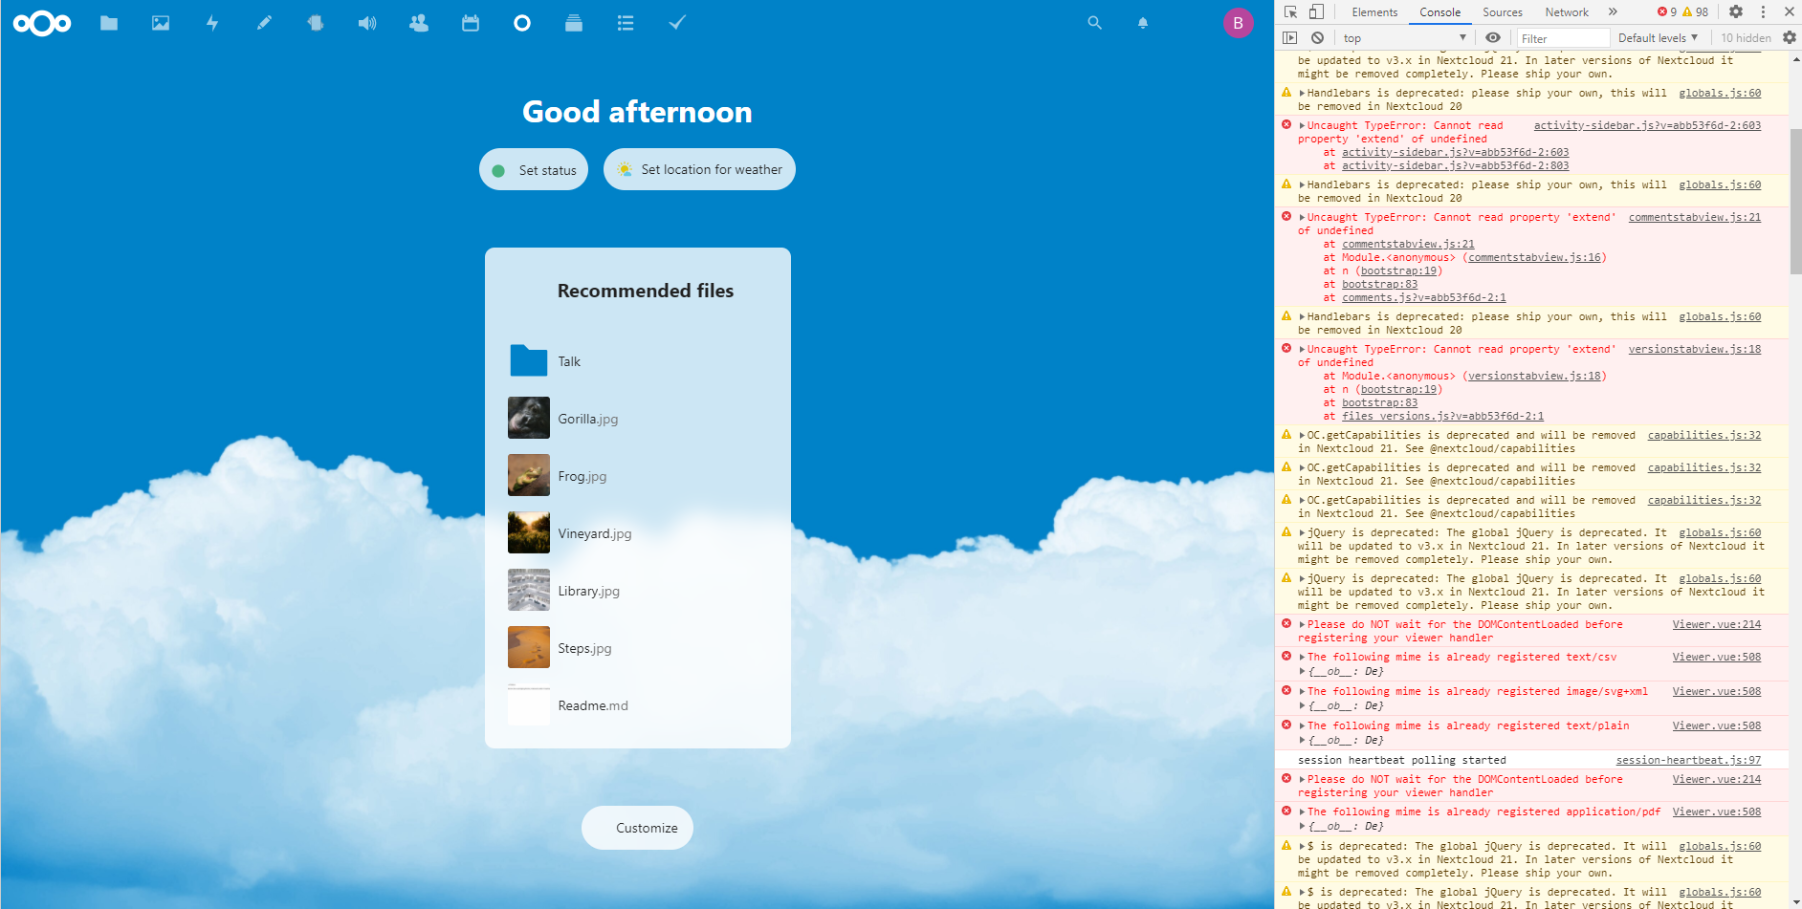Toggle live expression eye icon

[1493, 38]
